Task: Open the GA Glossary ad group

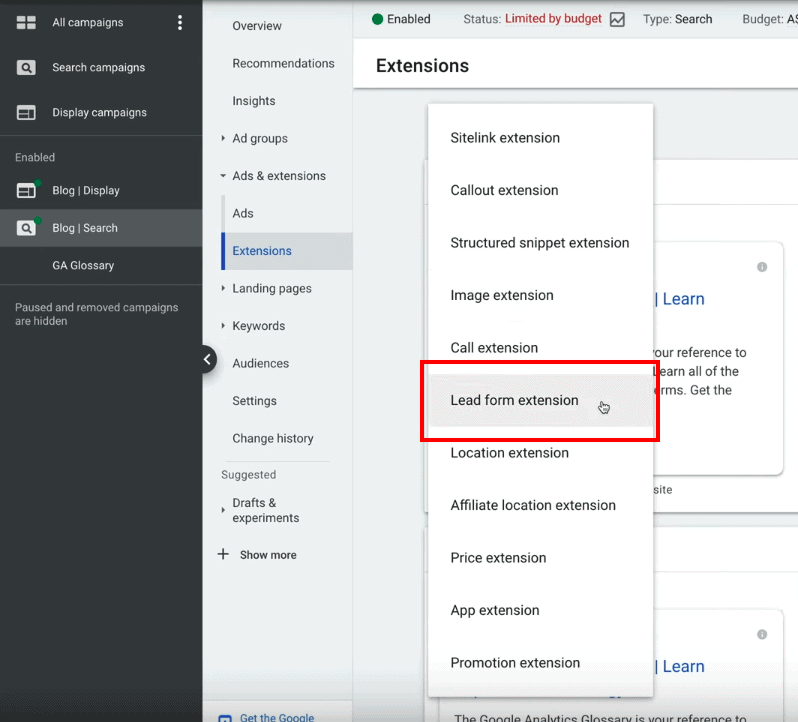Action: point(83,266)
